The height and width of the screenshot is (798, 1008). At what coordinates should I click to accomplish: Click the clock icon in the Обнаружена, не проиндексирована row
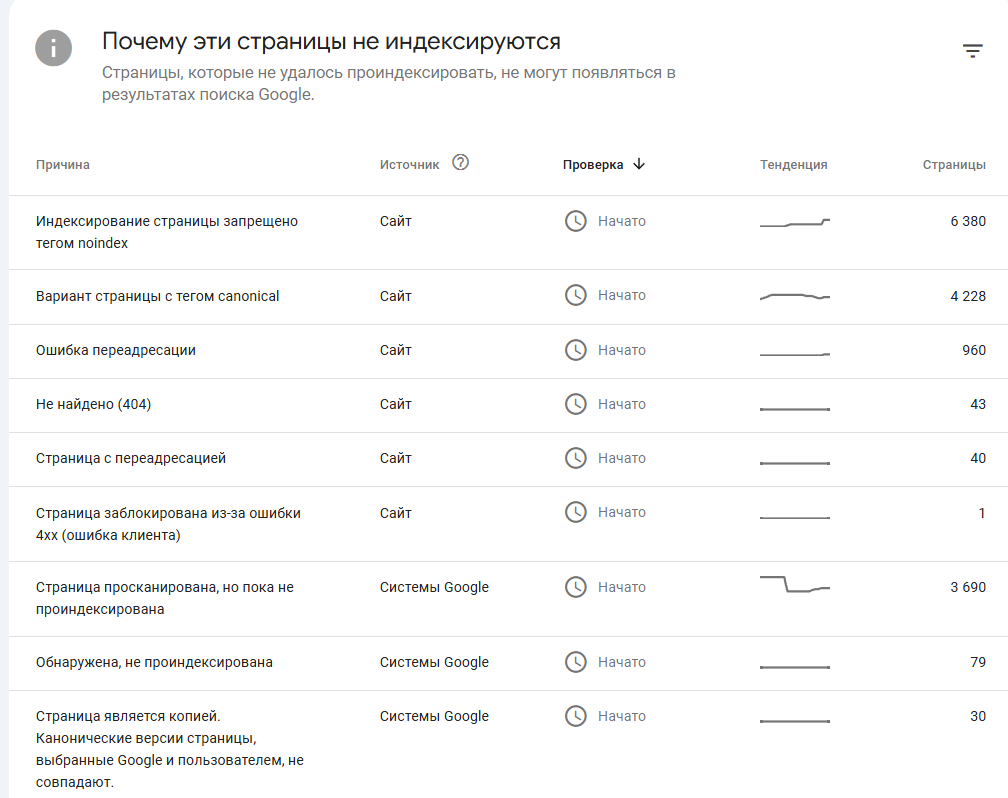tap(575, 662)
